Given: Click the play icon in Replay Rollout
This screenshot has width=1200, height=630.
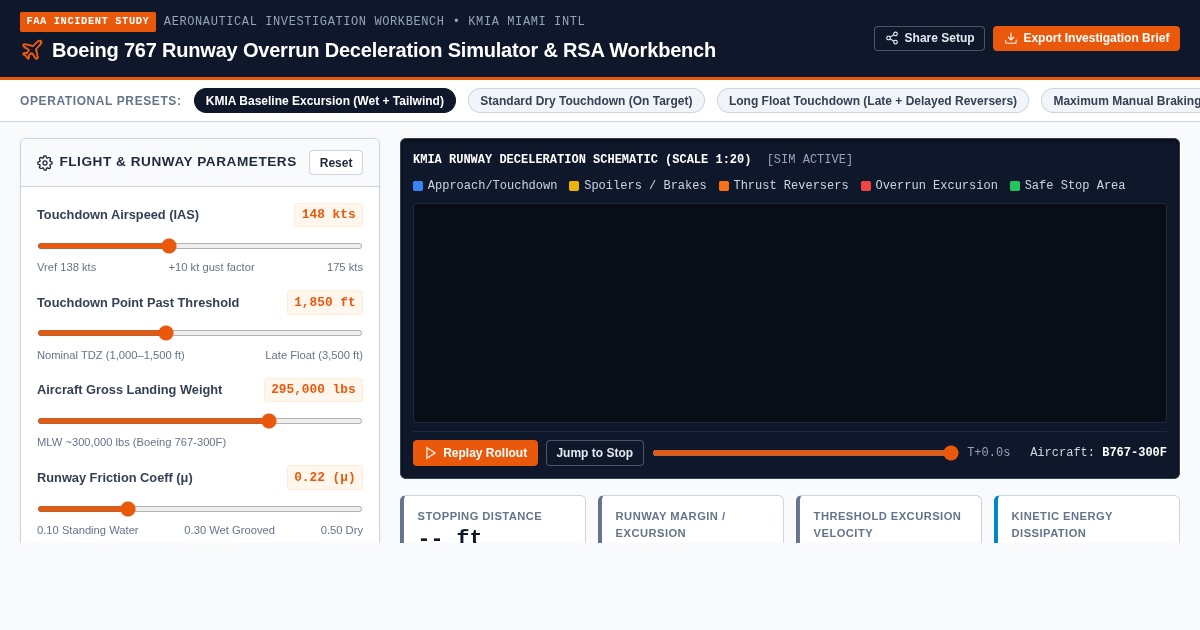Looking at the screenshot, I should coord(431,453).
